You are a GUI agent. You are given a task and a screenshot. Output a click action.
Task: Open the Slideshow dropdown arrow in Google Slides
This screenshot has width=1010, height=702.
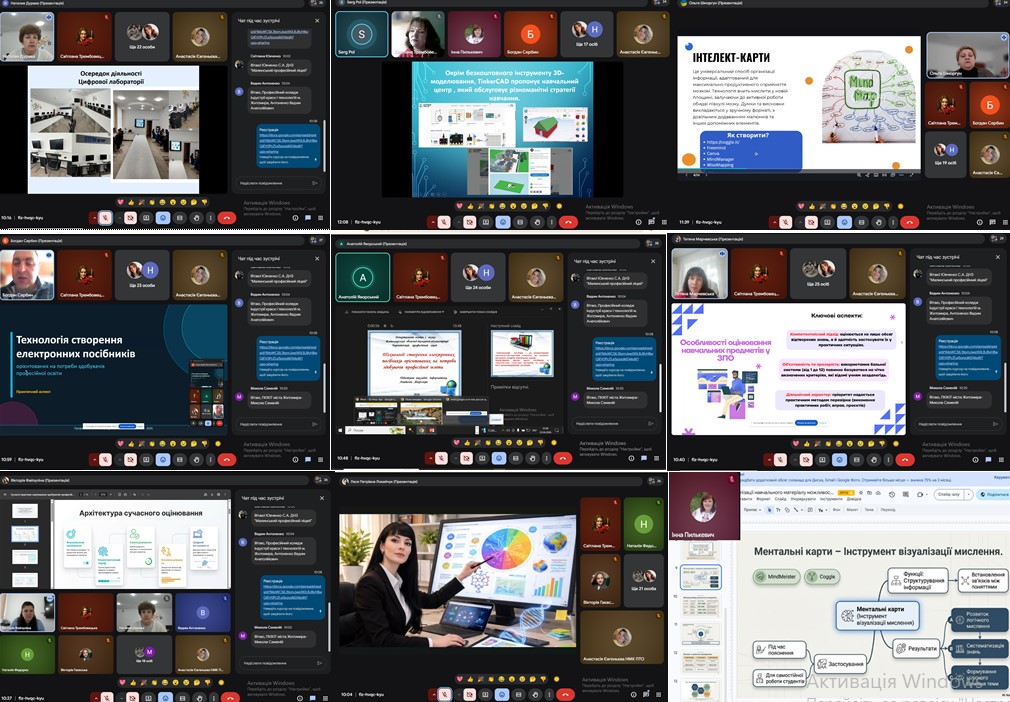click(967, 494)
